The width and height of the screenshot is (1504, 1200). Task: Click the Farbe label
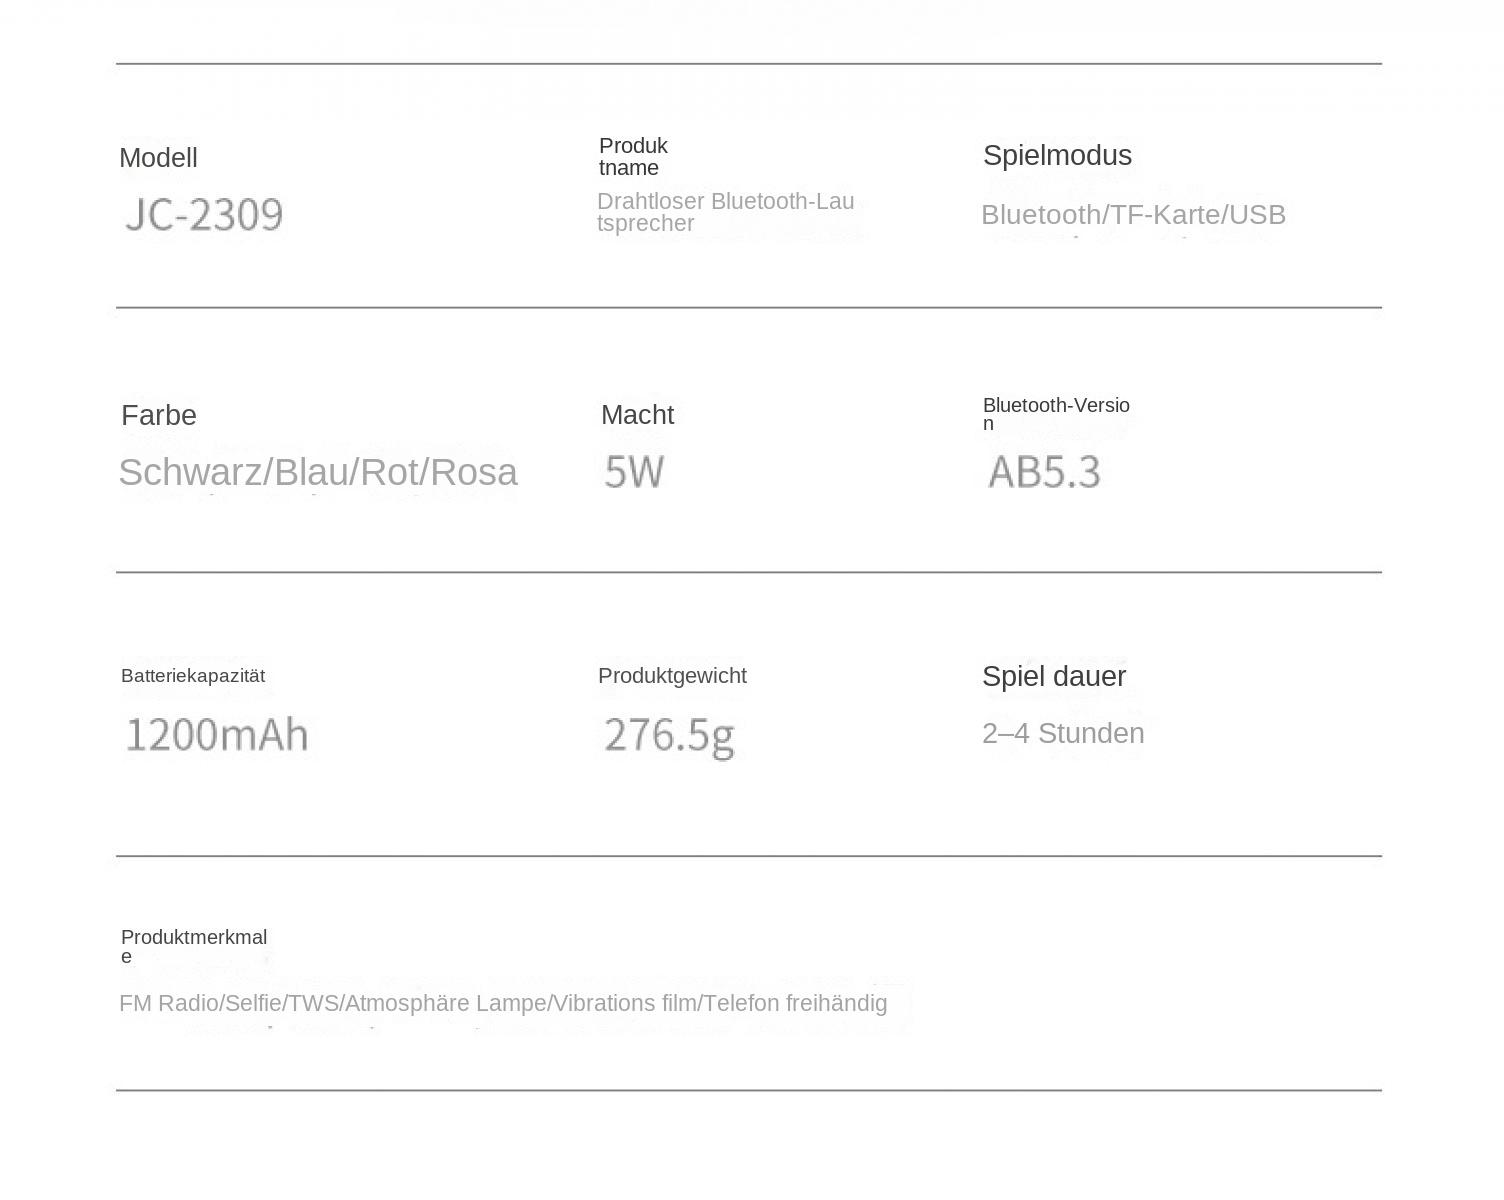pyautogui.click(x=159, y=415)
